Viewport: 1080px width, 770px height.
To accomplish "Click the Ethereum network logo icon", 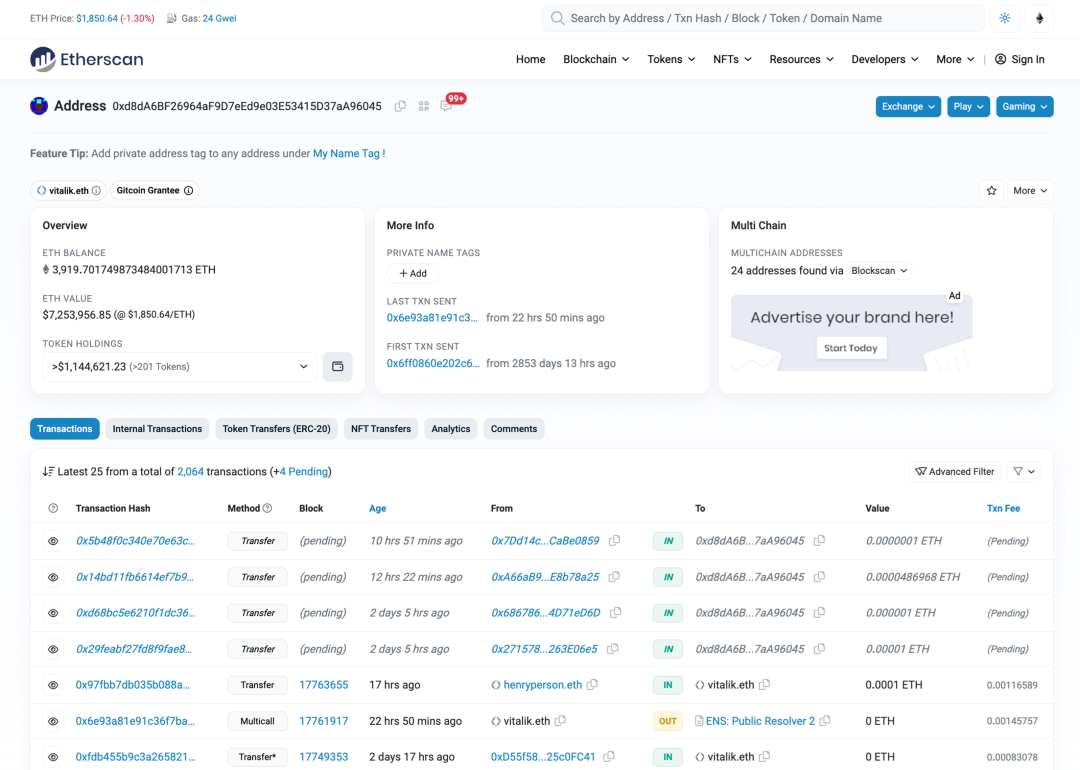I will 1039,18.
